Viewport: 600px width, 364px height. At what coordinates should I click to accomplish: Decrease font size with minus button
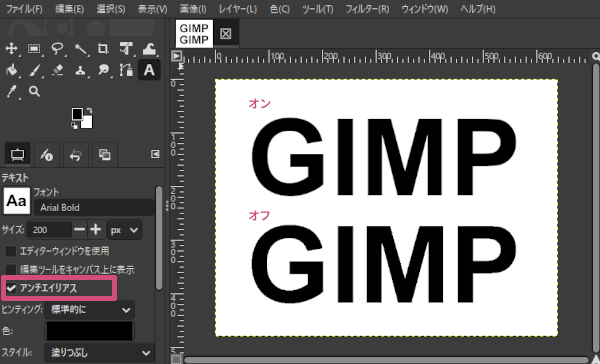[x=79, y=230]
